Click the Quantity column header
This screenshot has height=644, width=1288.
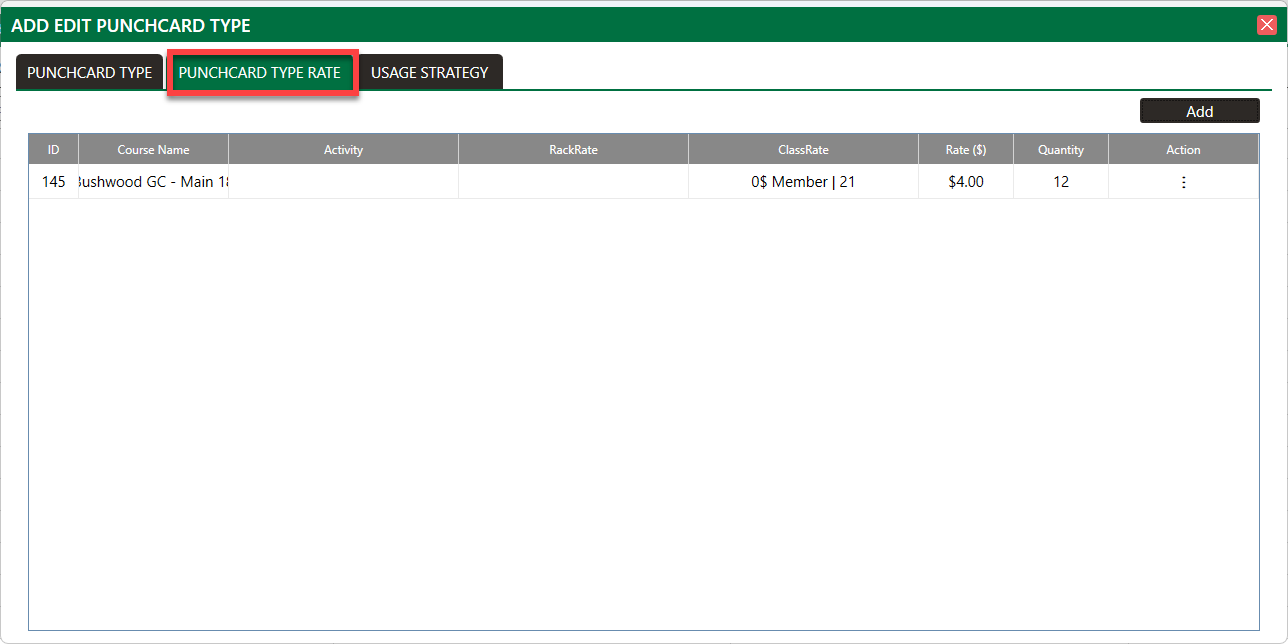[x=1061, y=149]
